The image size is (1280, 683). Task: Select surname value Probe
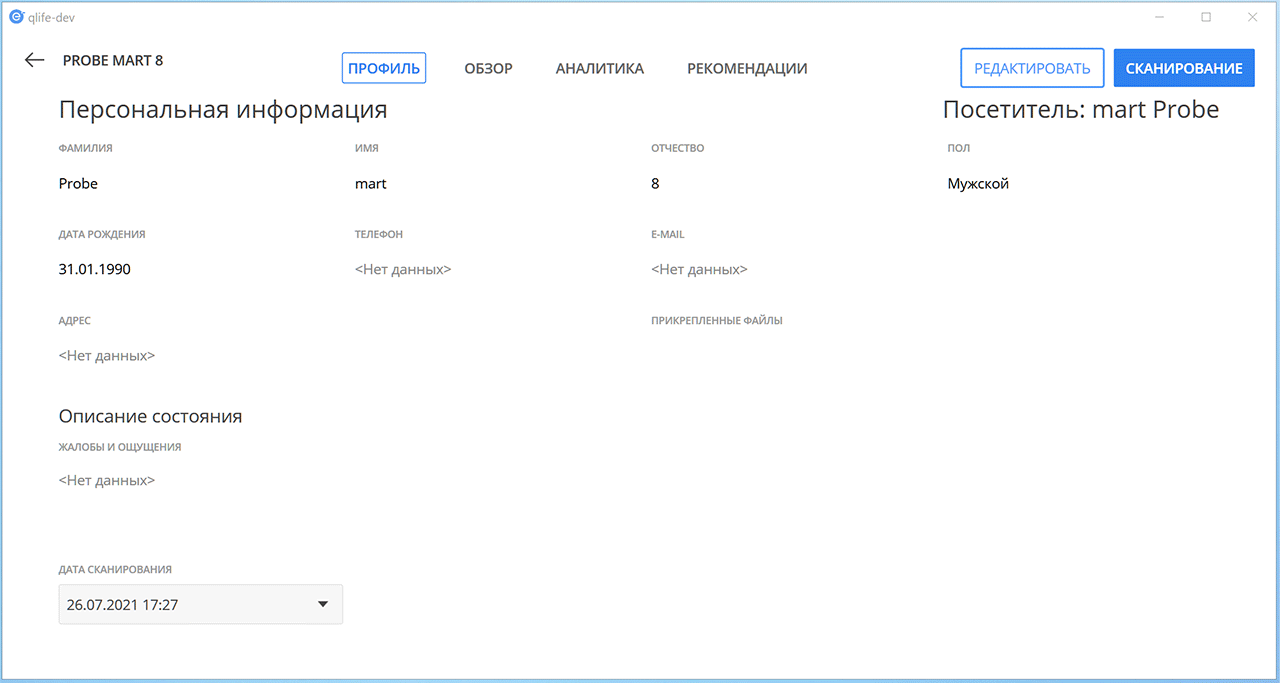(78, 184)
